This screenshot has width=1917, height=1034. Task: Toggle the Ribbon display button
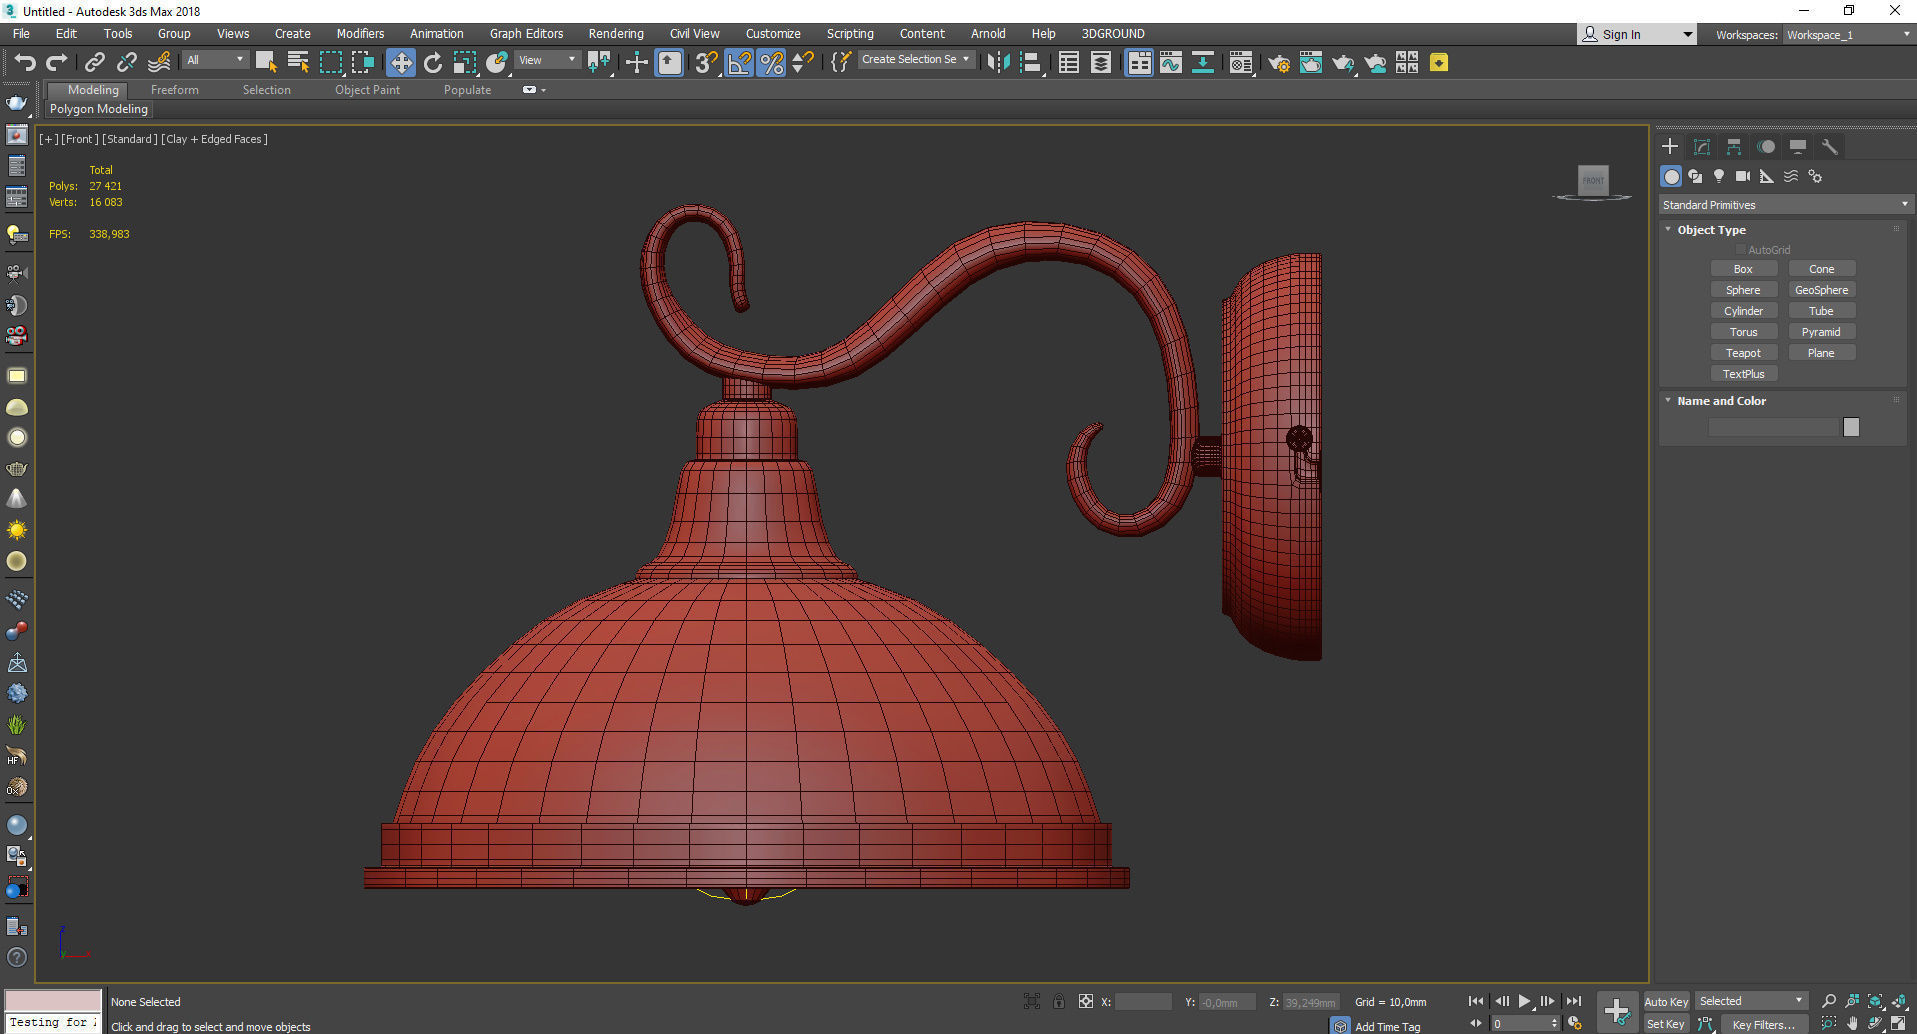click(1138, 63)
